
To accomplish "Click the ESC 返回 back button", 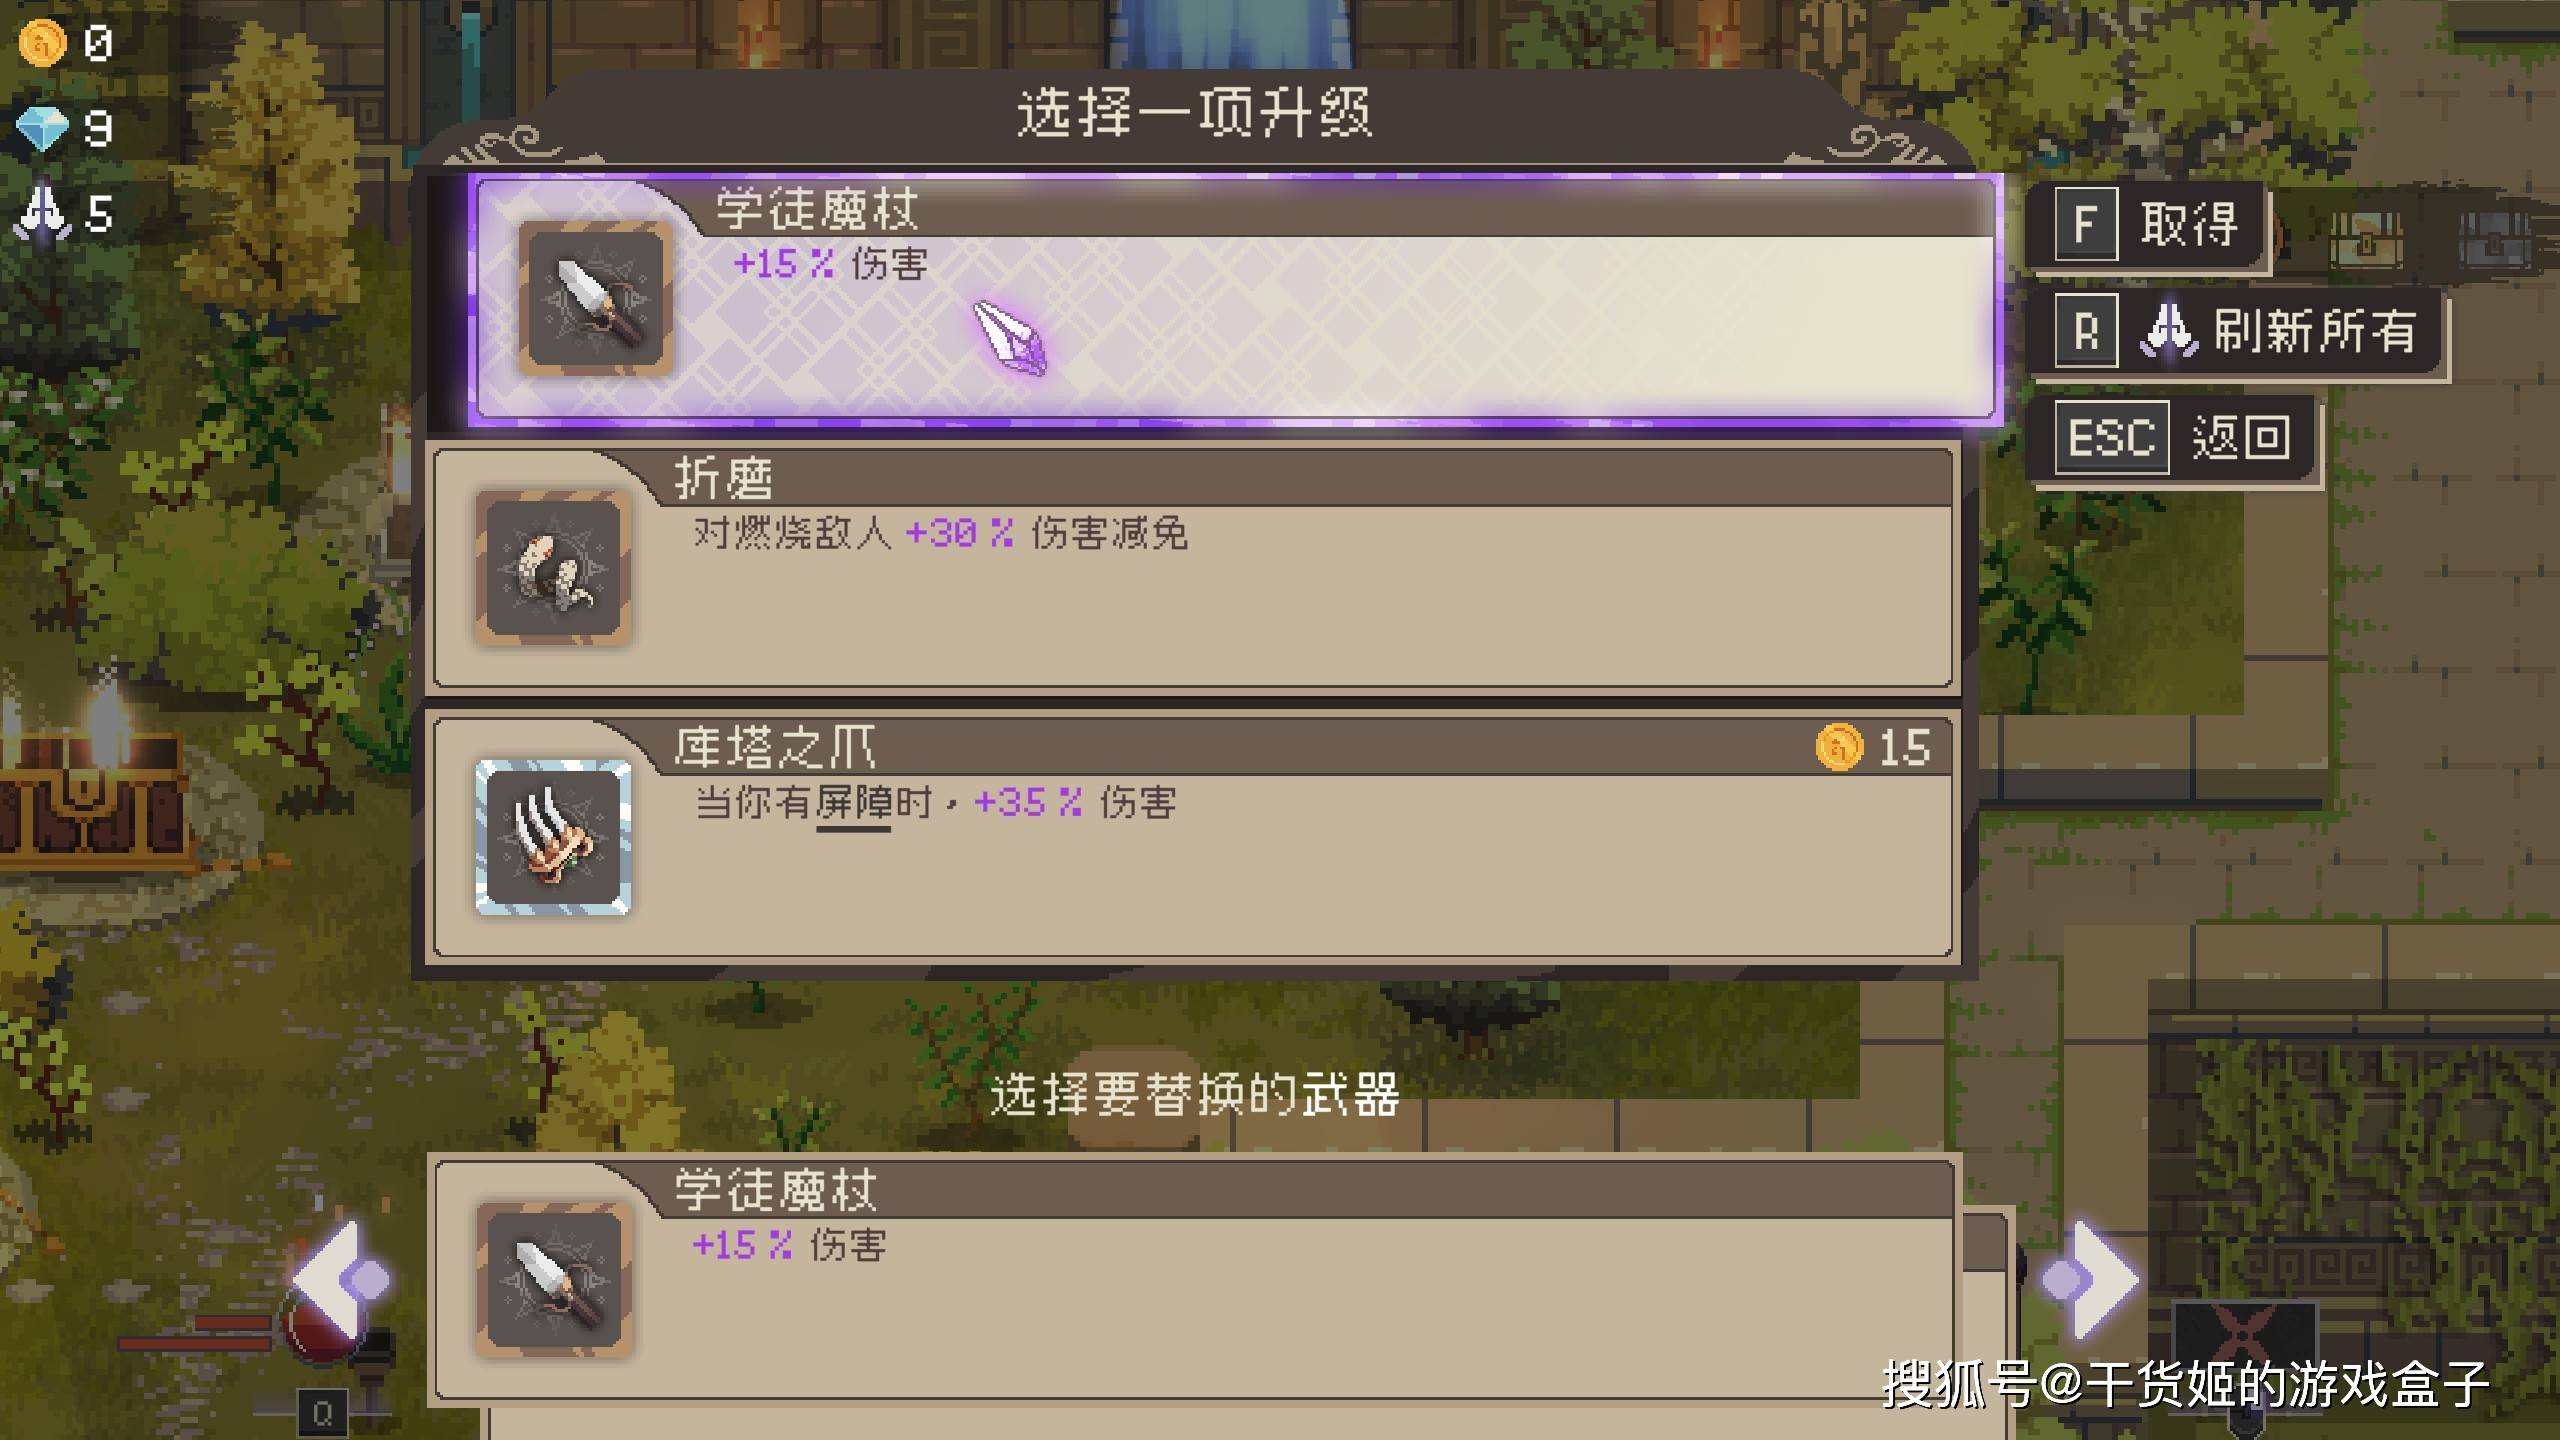I will click(2175, 438).
